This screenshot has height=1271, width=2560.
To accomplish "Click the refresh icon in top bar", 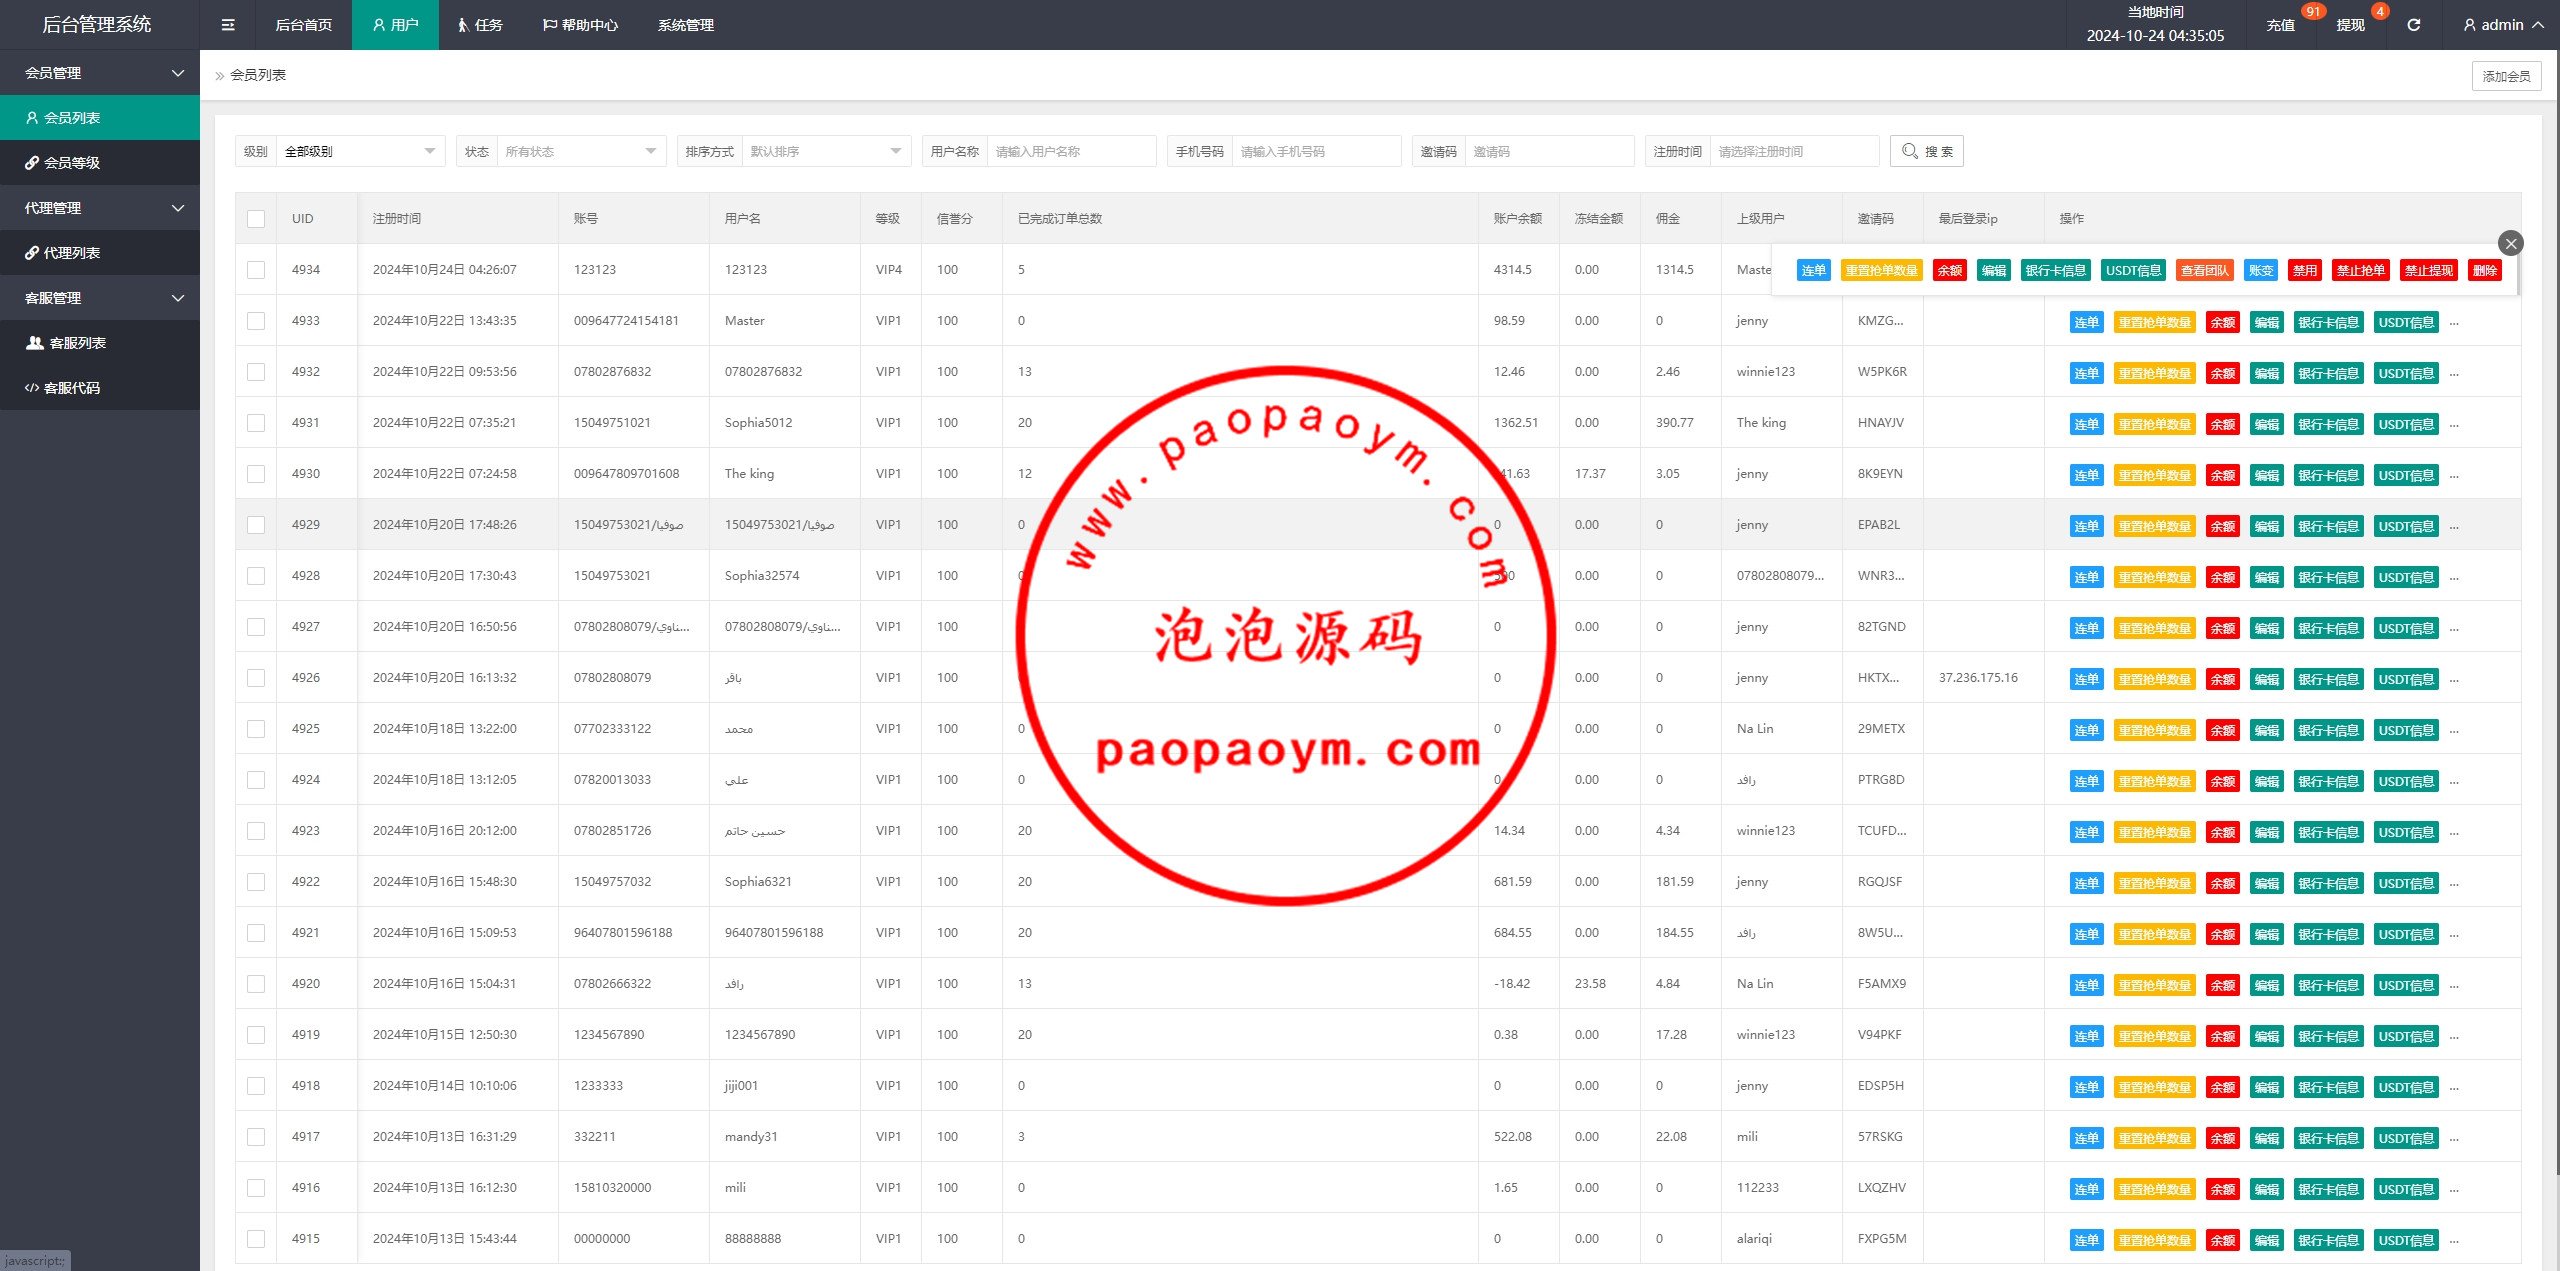I will click(x=2413, y=25).
